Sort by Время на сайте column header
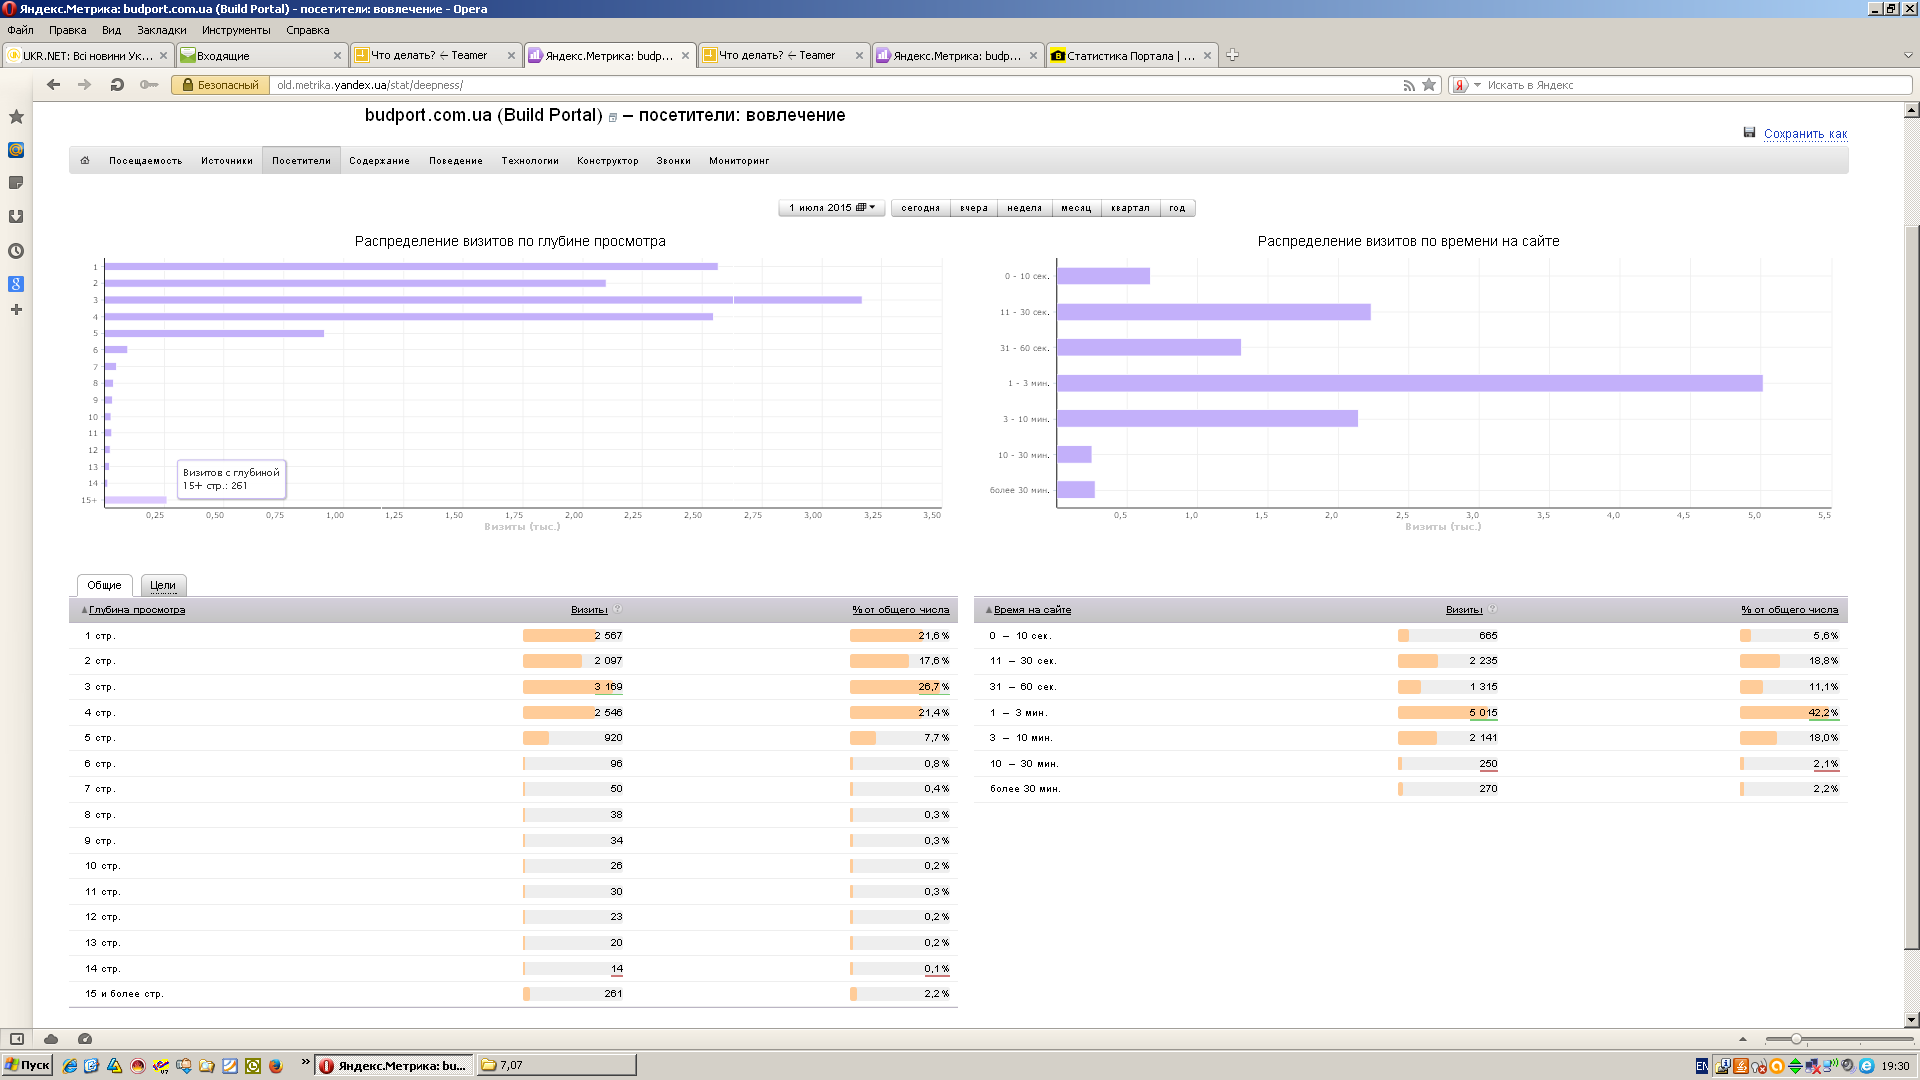Image resolution: width=1920 pixels, height=1080 pixels. click(1032, 610)
